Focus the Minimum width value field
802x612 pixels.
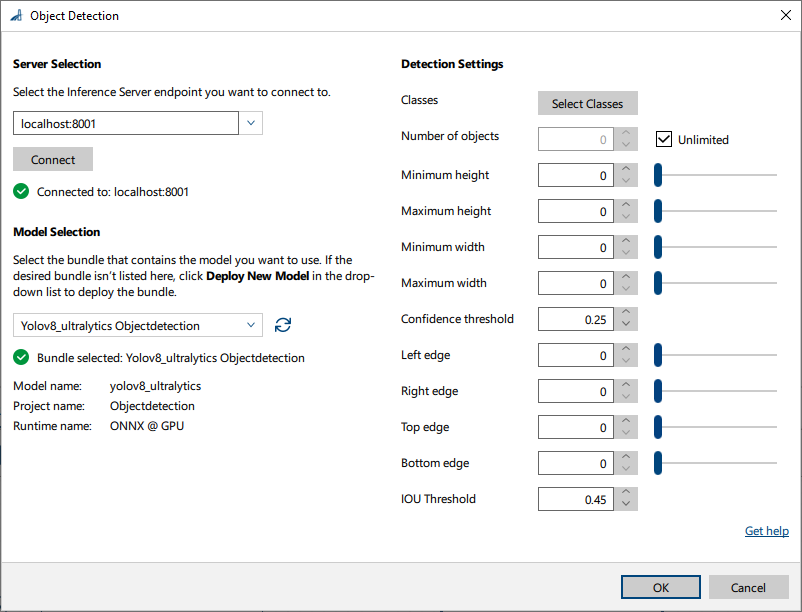[x=575, y=247]
